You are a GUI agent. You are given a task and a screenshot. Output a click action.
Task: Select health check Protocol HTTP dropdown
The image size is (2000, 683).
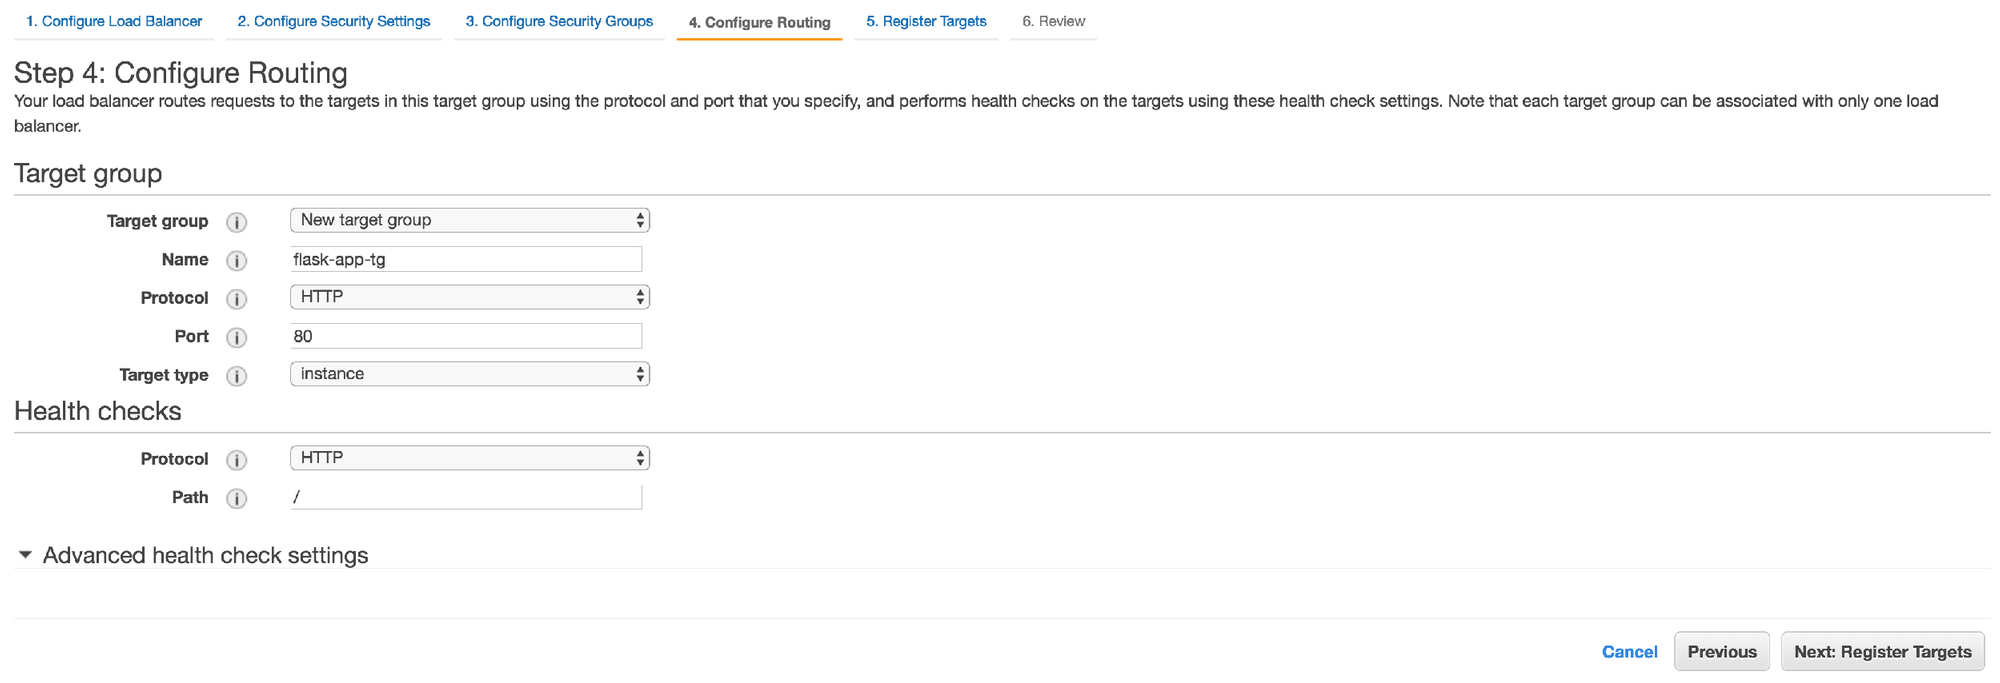(x=470, y=458)
